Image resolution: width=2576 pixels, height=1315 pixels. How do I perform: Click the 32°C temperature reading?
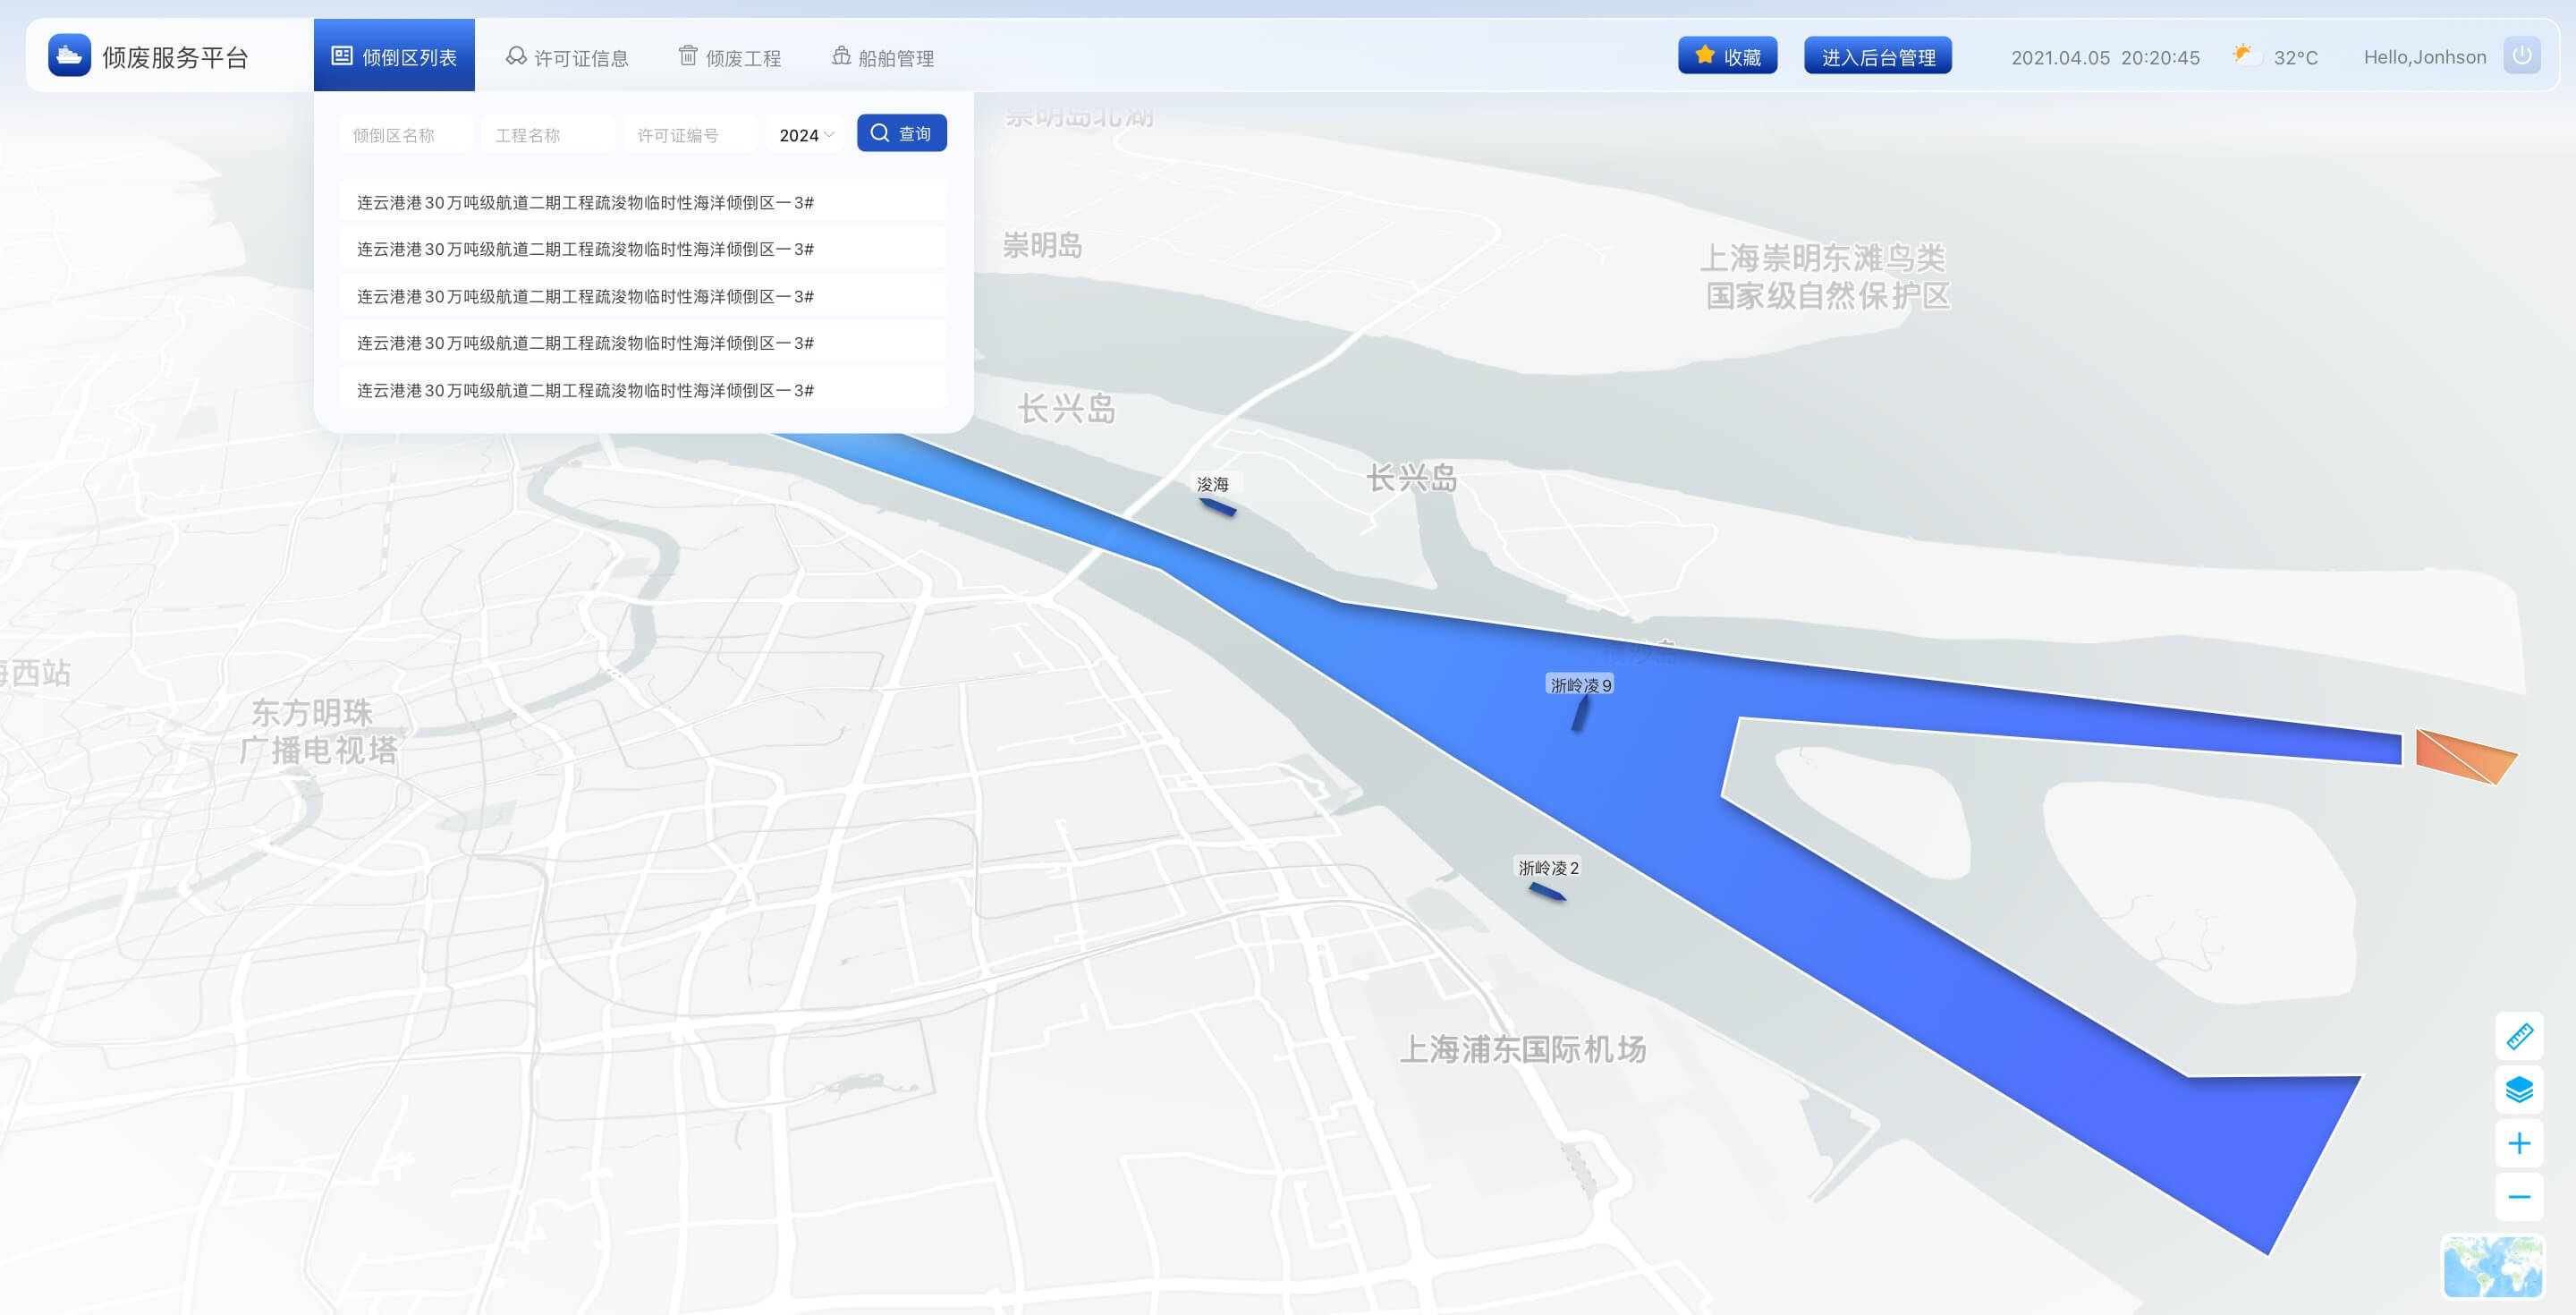coord(2295,57)
